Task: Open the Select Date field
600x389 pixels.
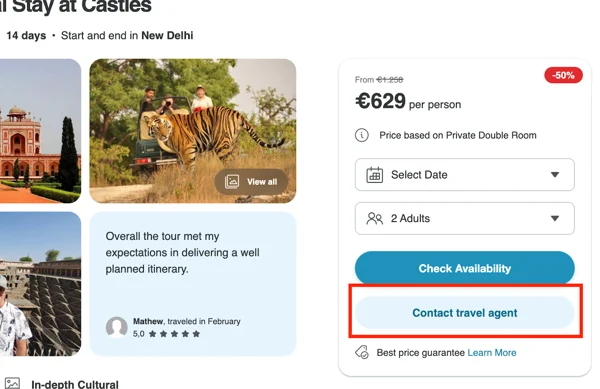Action: [x=465, y=175]
